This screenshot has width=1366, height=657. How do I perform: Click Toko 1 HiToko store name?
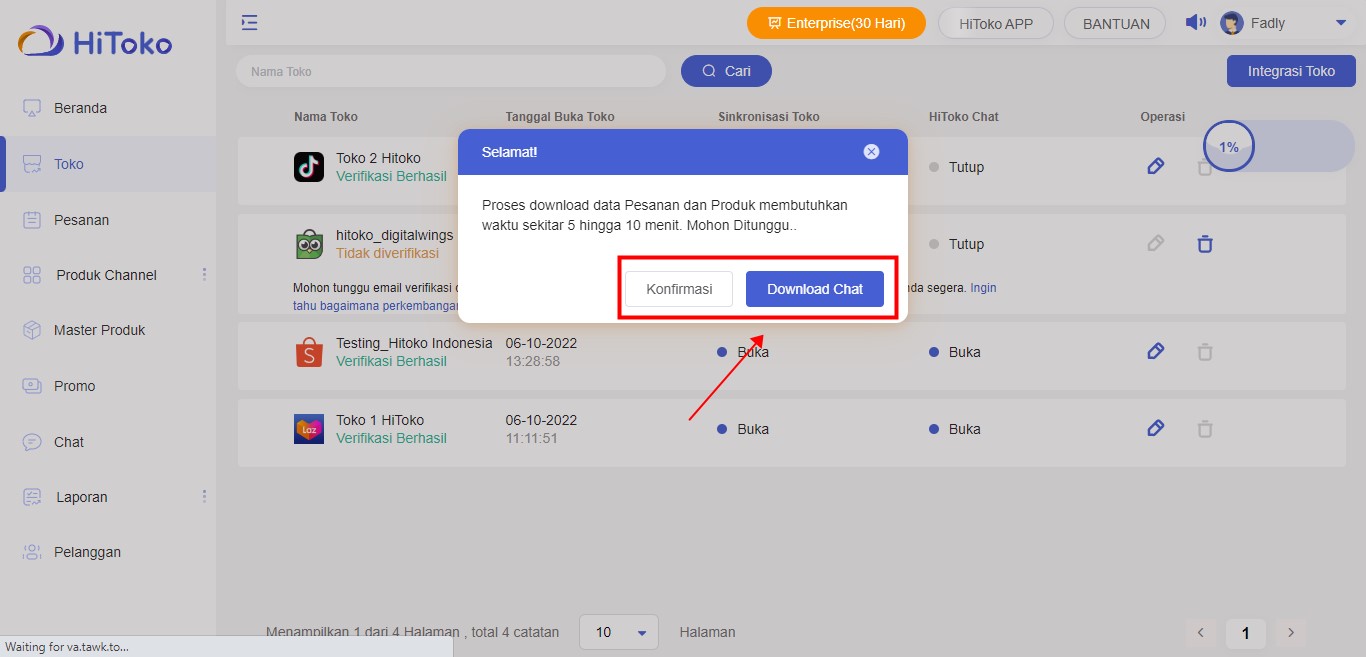coord(380,420)
